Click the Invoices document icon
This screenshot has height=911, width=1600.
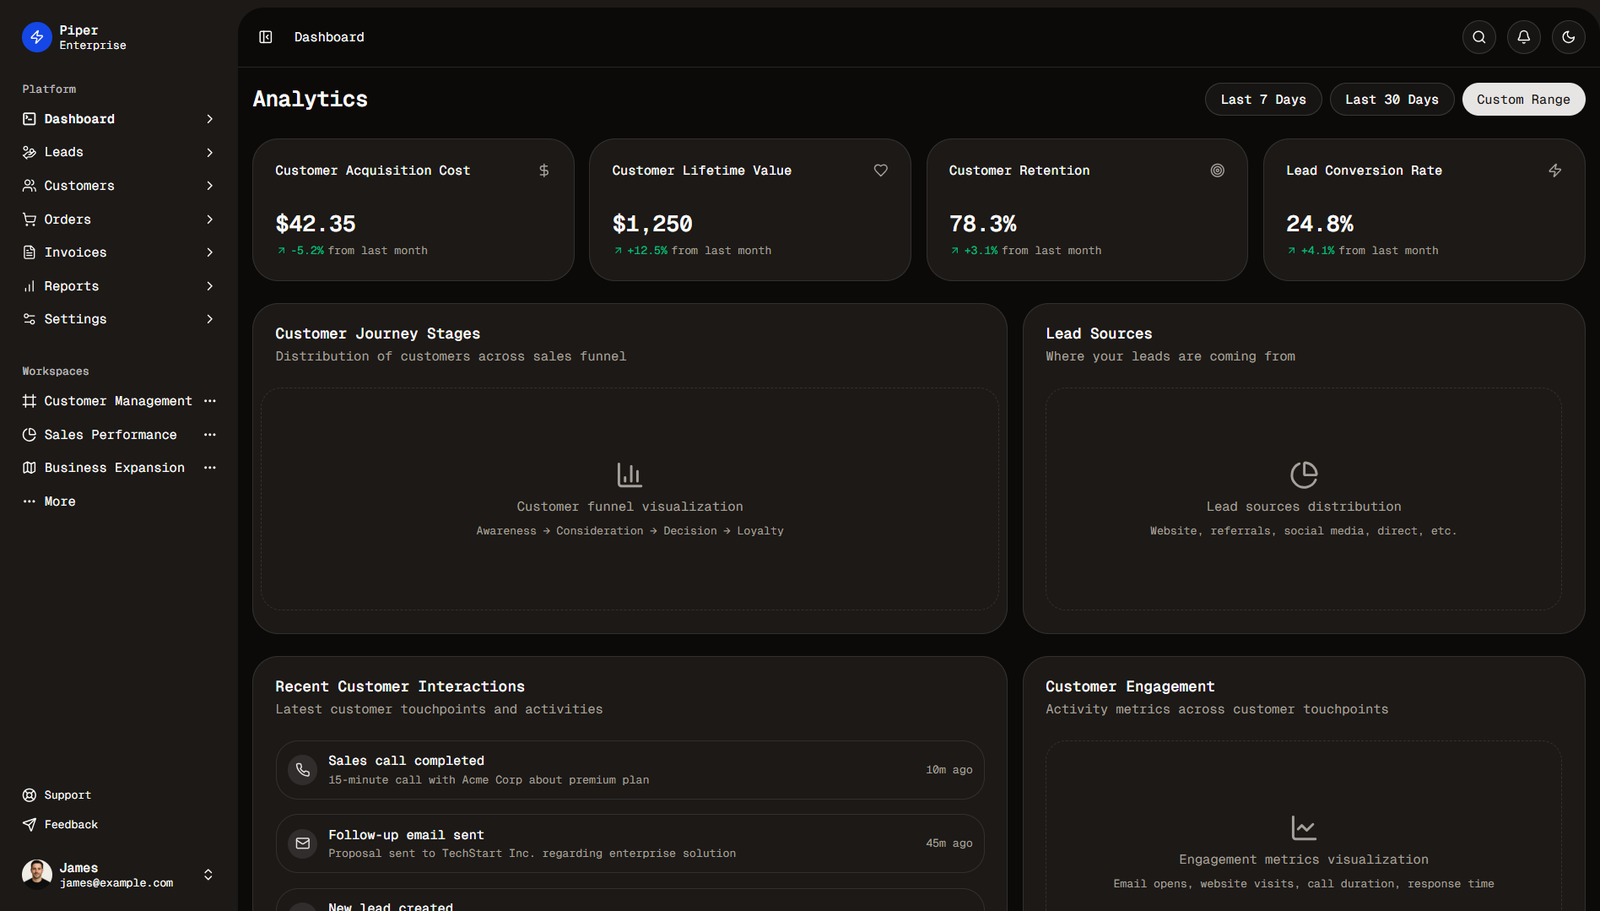click(x=29, y=252)
